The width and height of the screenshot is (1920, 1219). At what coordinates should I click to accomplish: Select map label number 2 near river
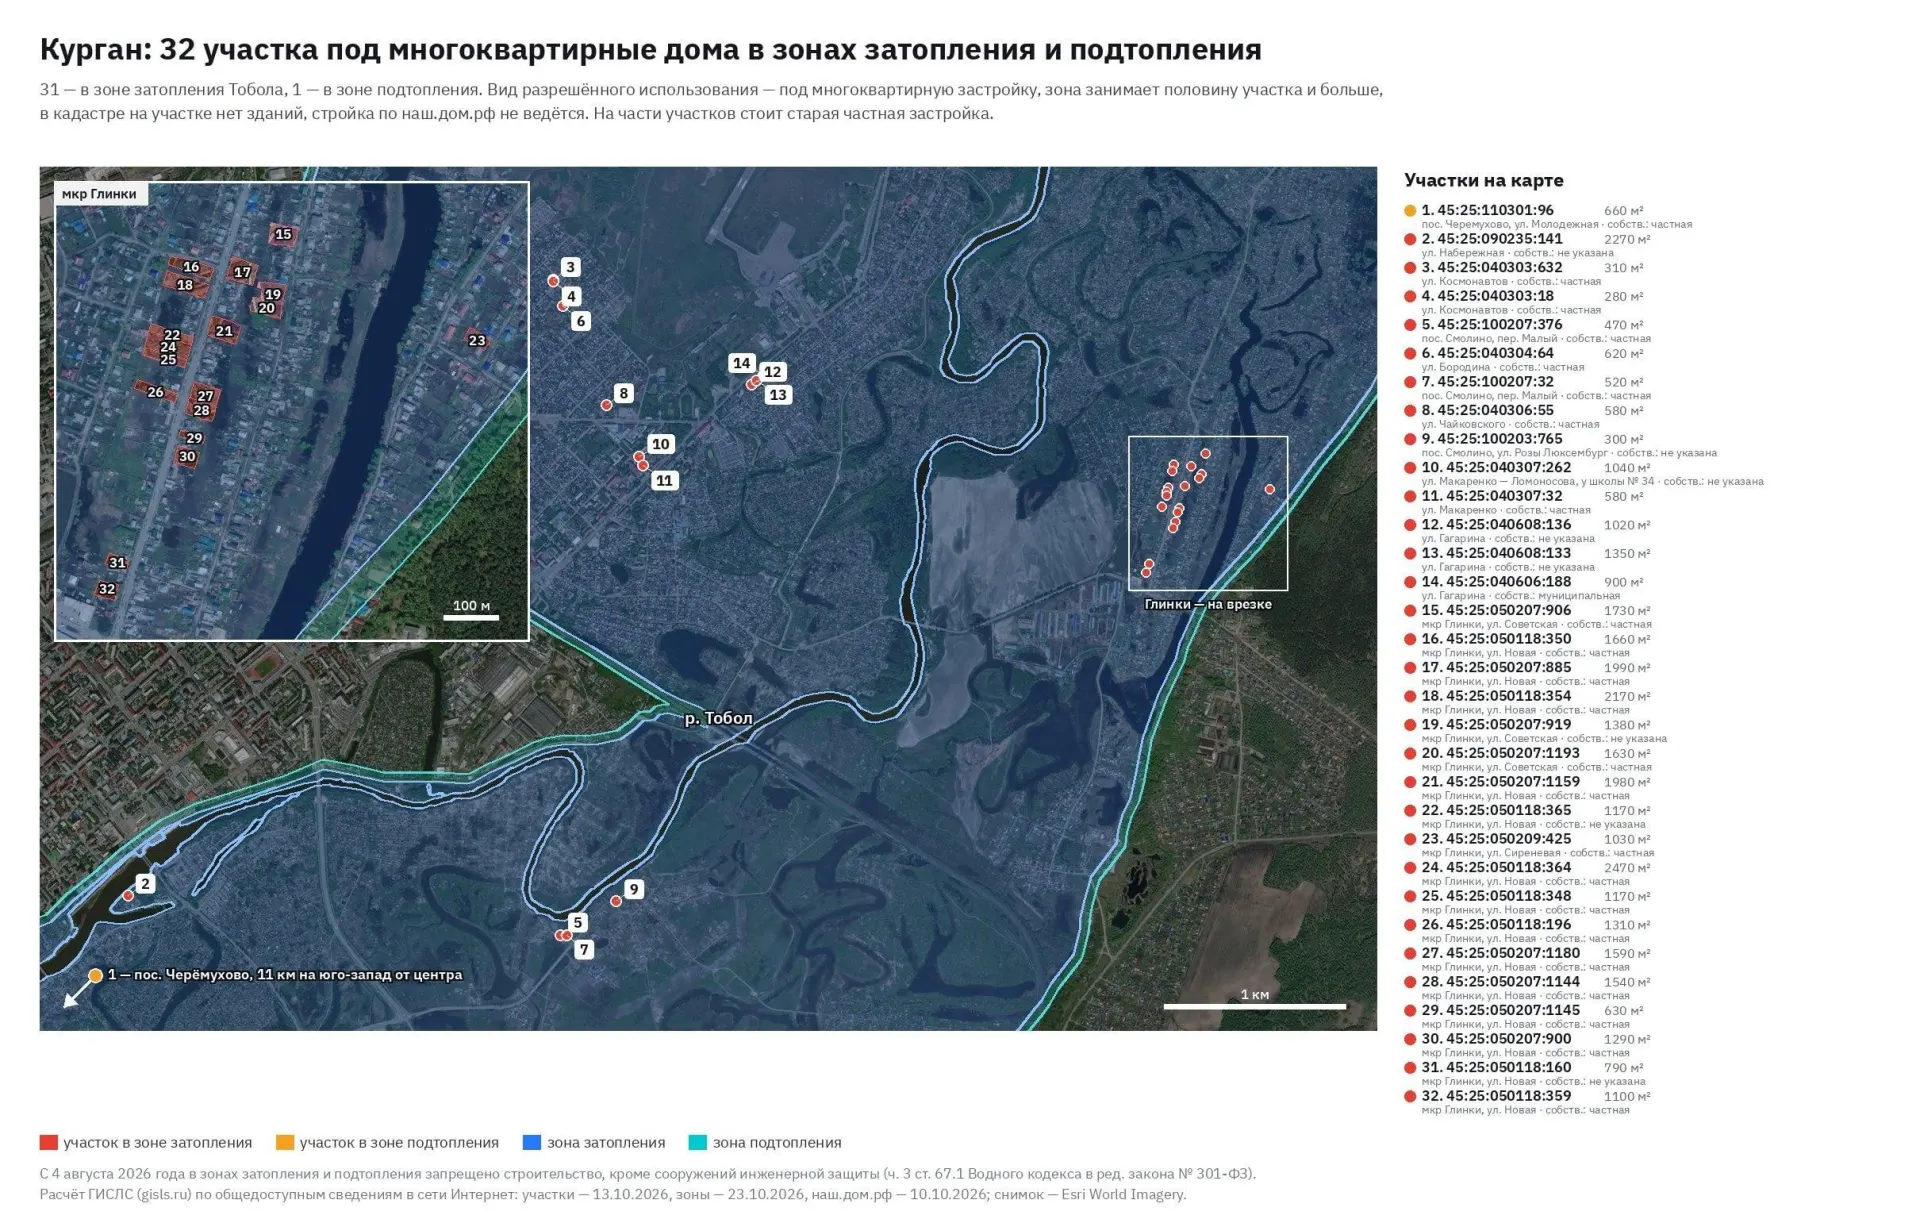click(x=145, y=883)
